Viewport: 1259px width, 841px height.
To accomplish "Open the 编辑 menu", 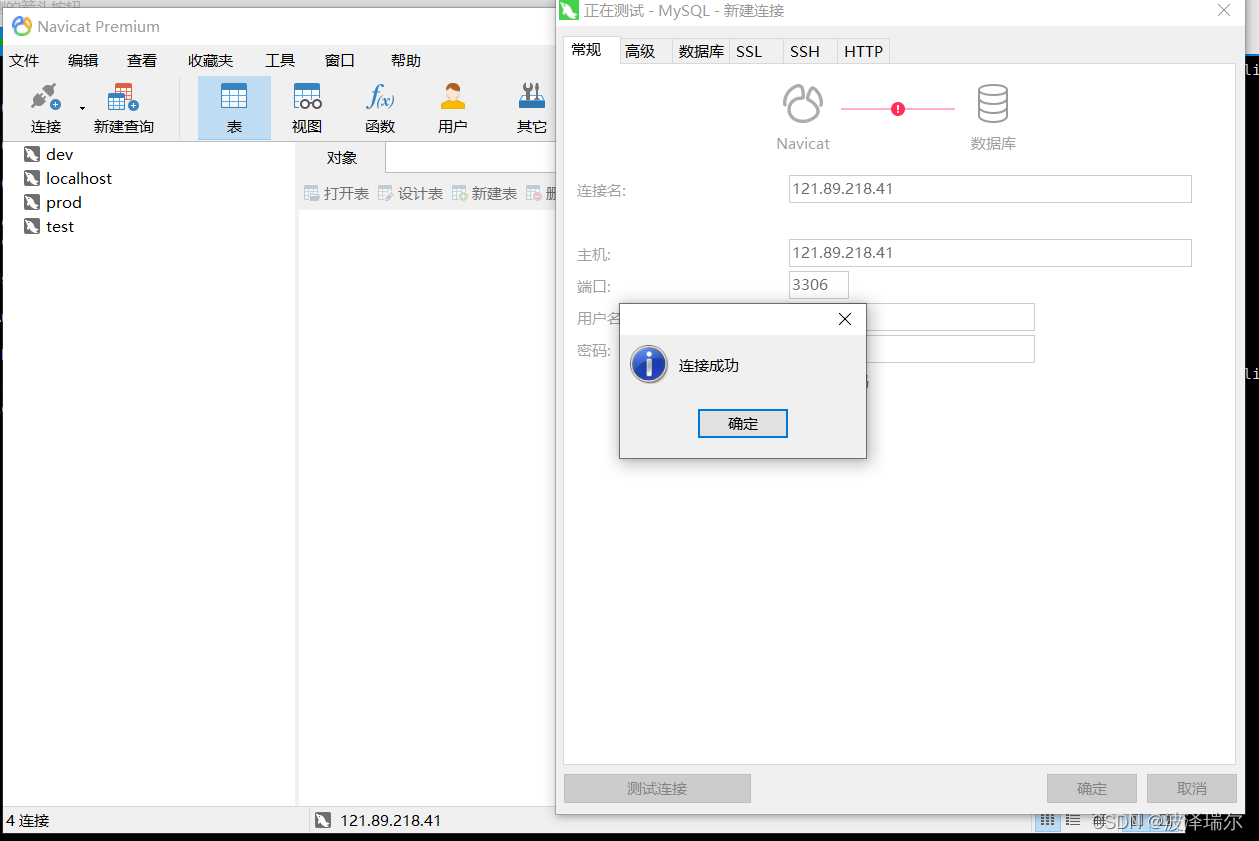I will [x=83, y=61].
